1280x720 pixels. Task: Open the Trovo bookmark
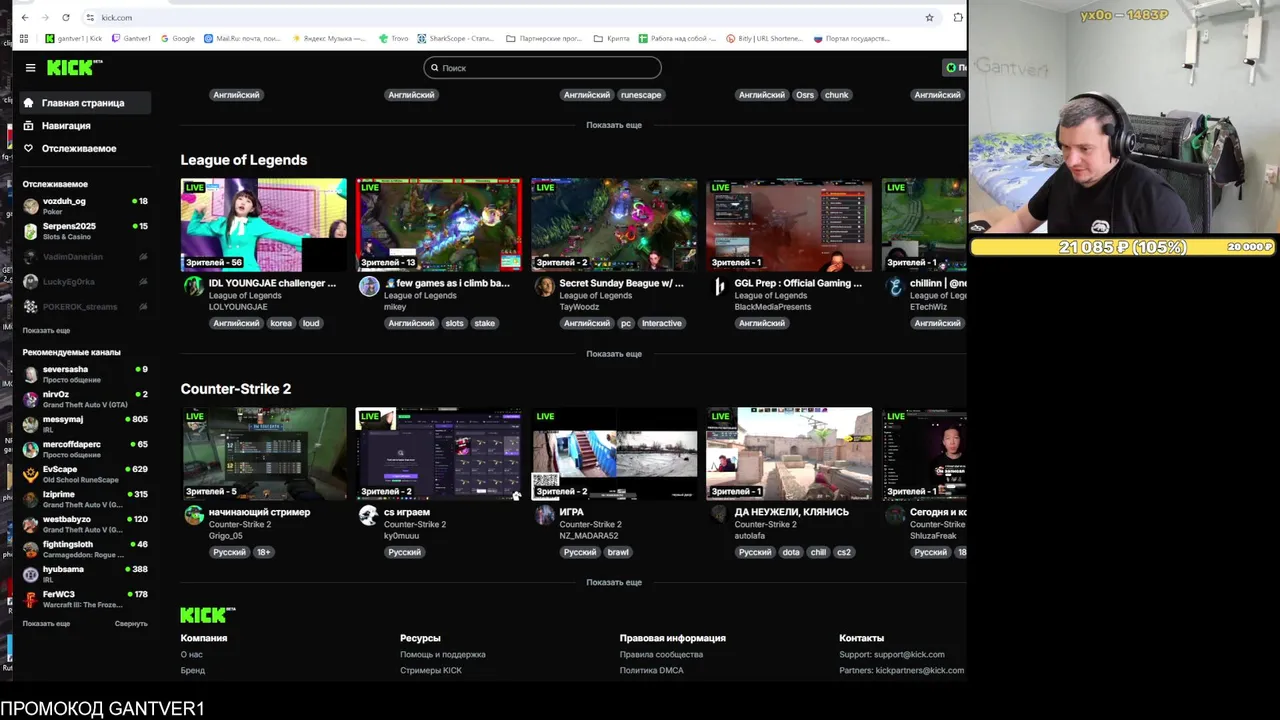(x=394, y=38)
